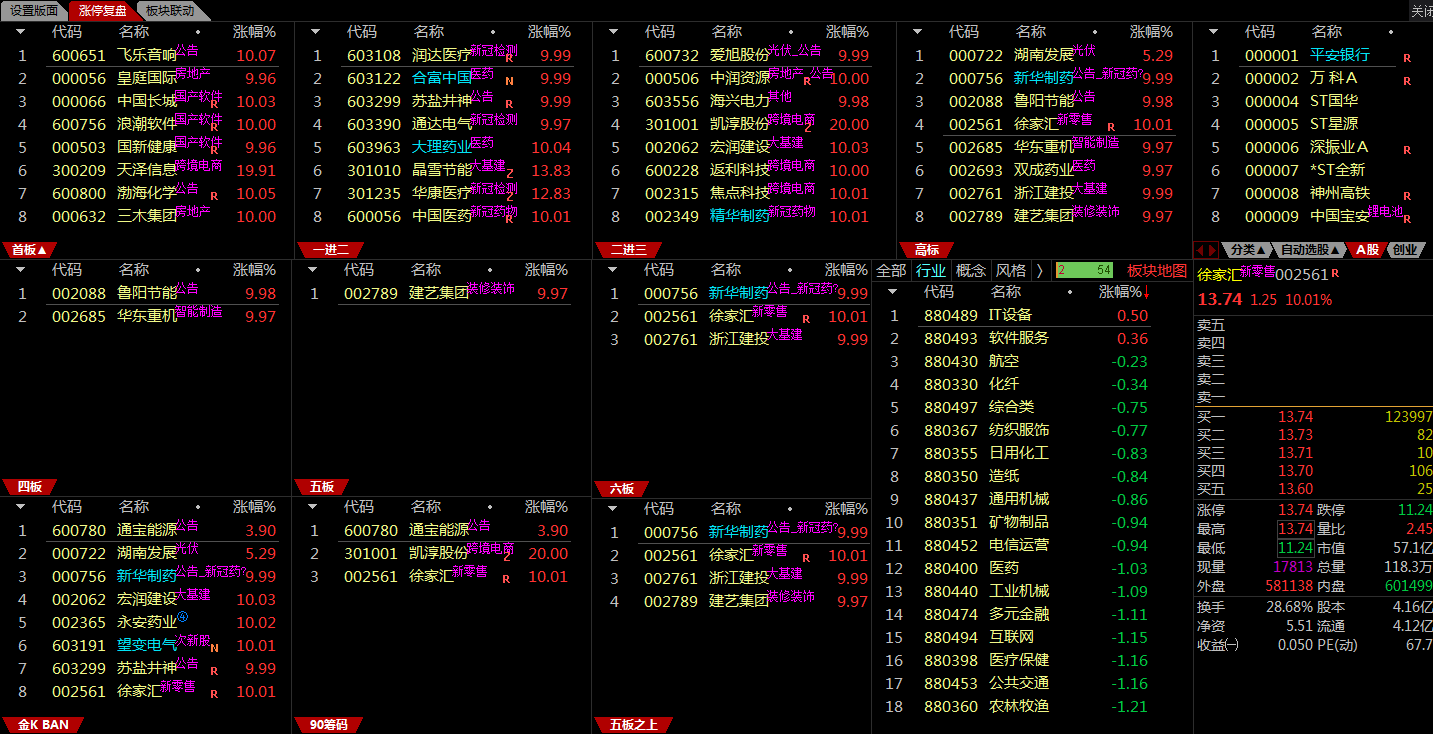Click the N marker beside 望变电气
The width and height of the screenshot is (1433, 734).
coord(214,648)
